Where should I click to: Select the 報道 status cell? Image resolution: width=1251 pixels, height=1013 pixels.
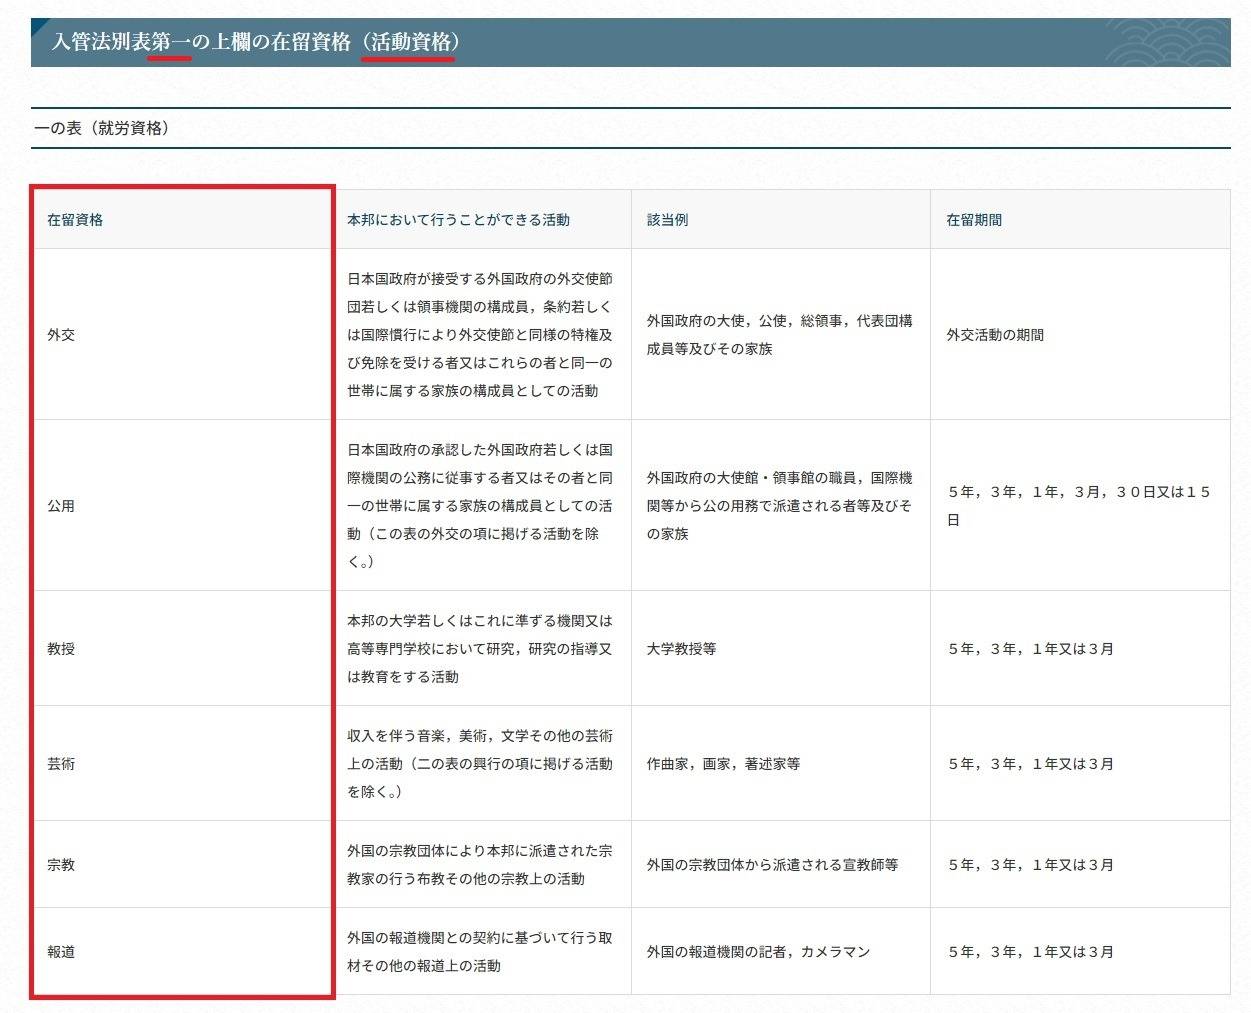click(x=61, y=952)
